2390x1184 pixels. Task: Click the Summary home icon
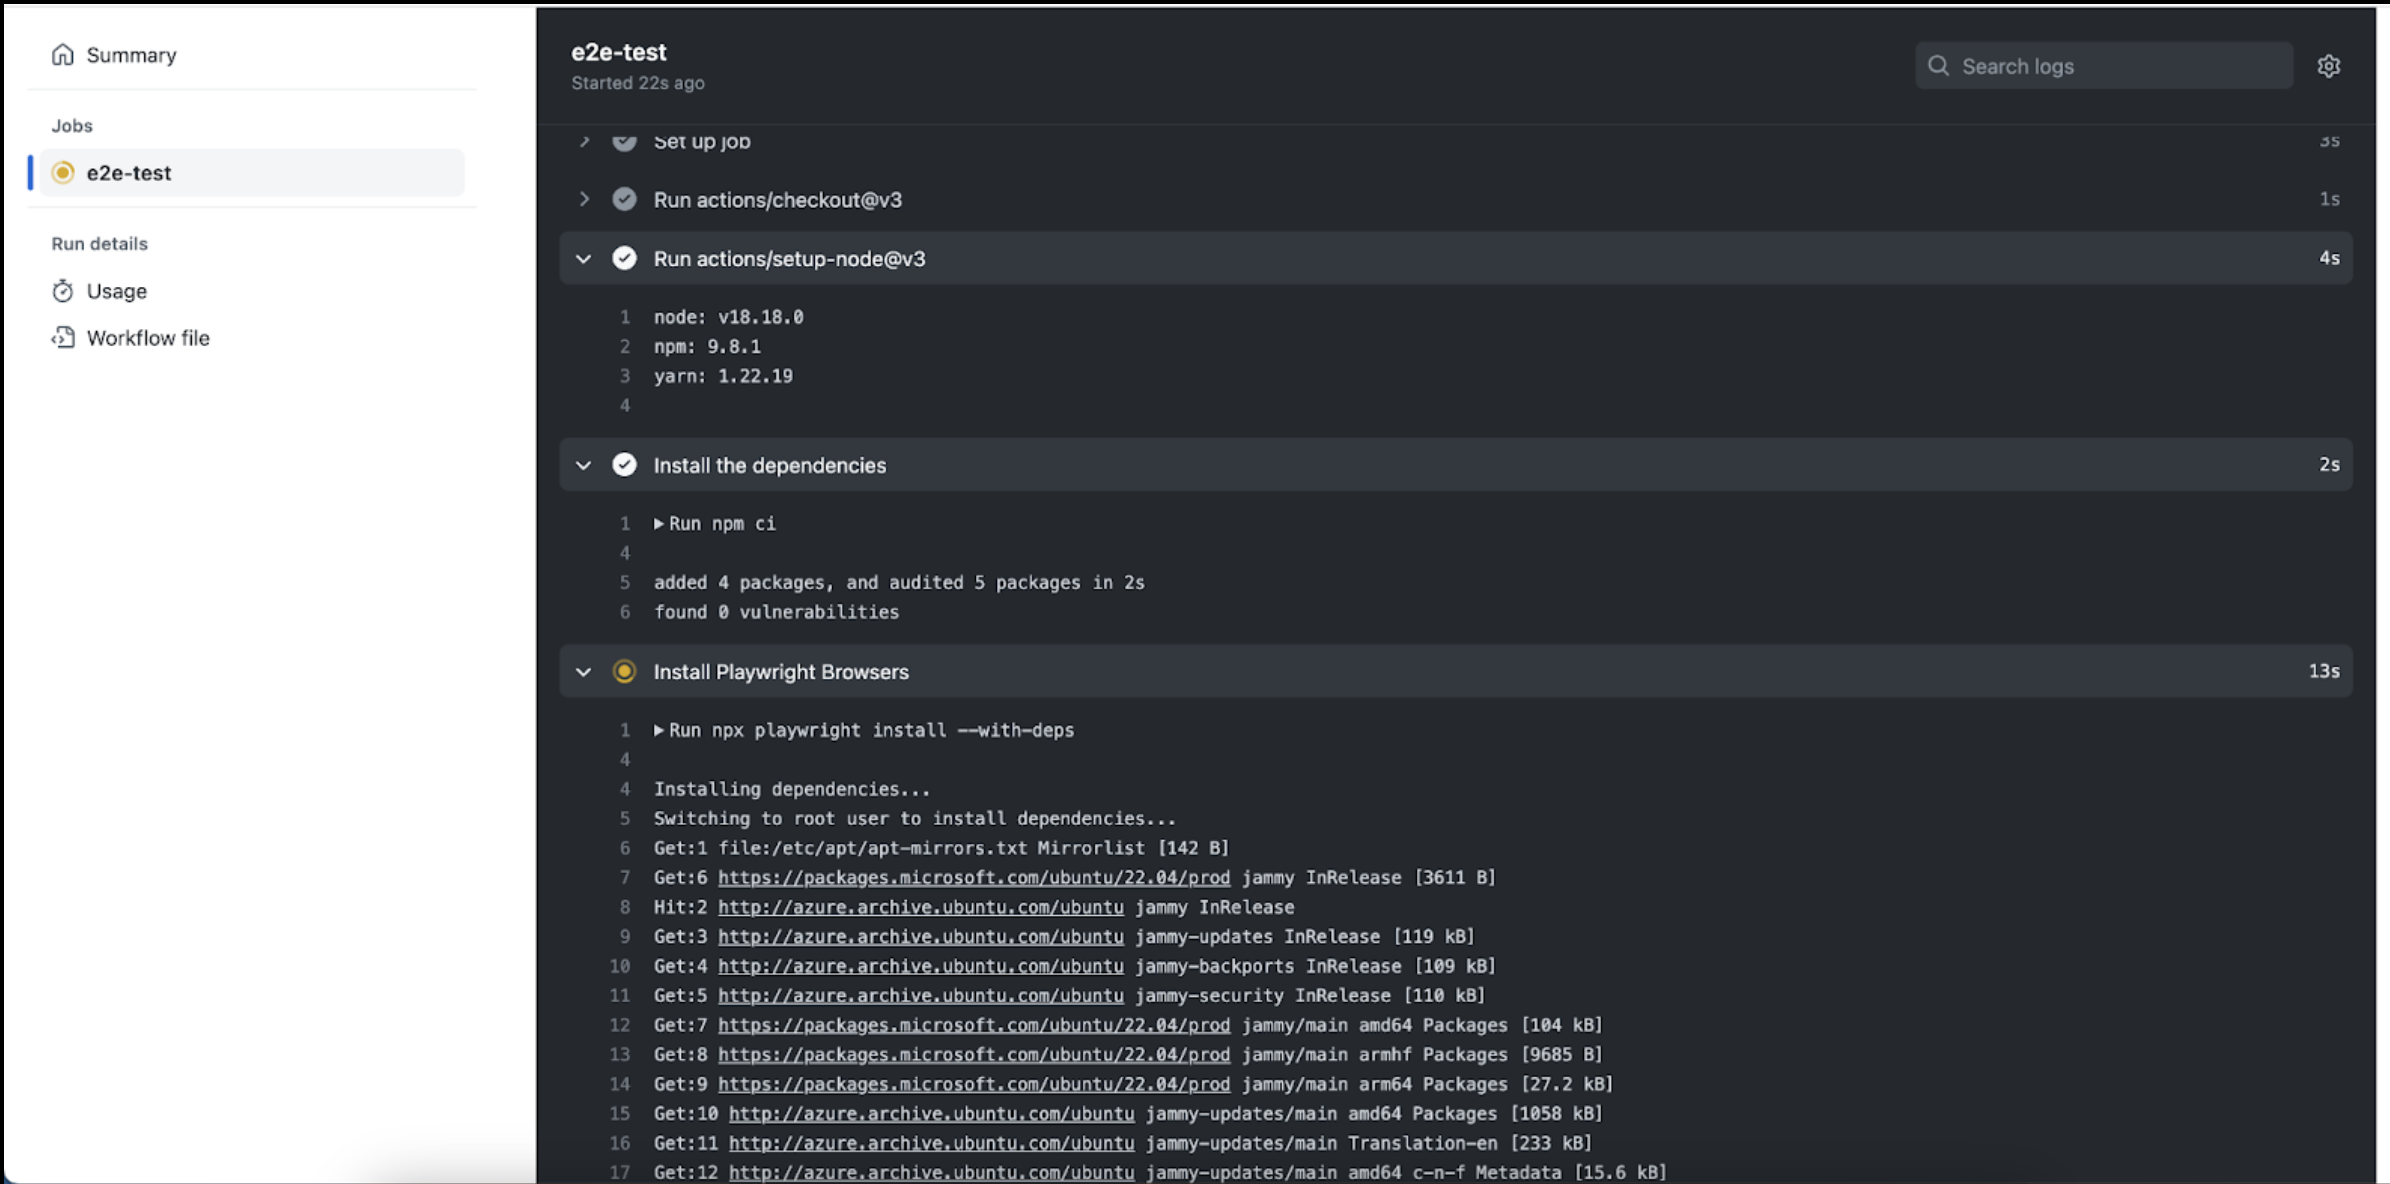tap(63, 55)
